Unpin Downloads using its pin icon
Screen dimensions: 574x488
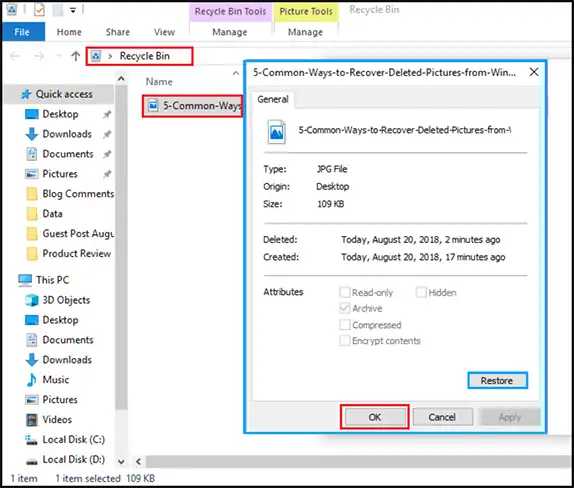coord(107,134)
